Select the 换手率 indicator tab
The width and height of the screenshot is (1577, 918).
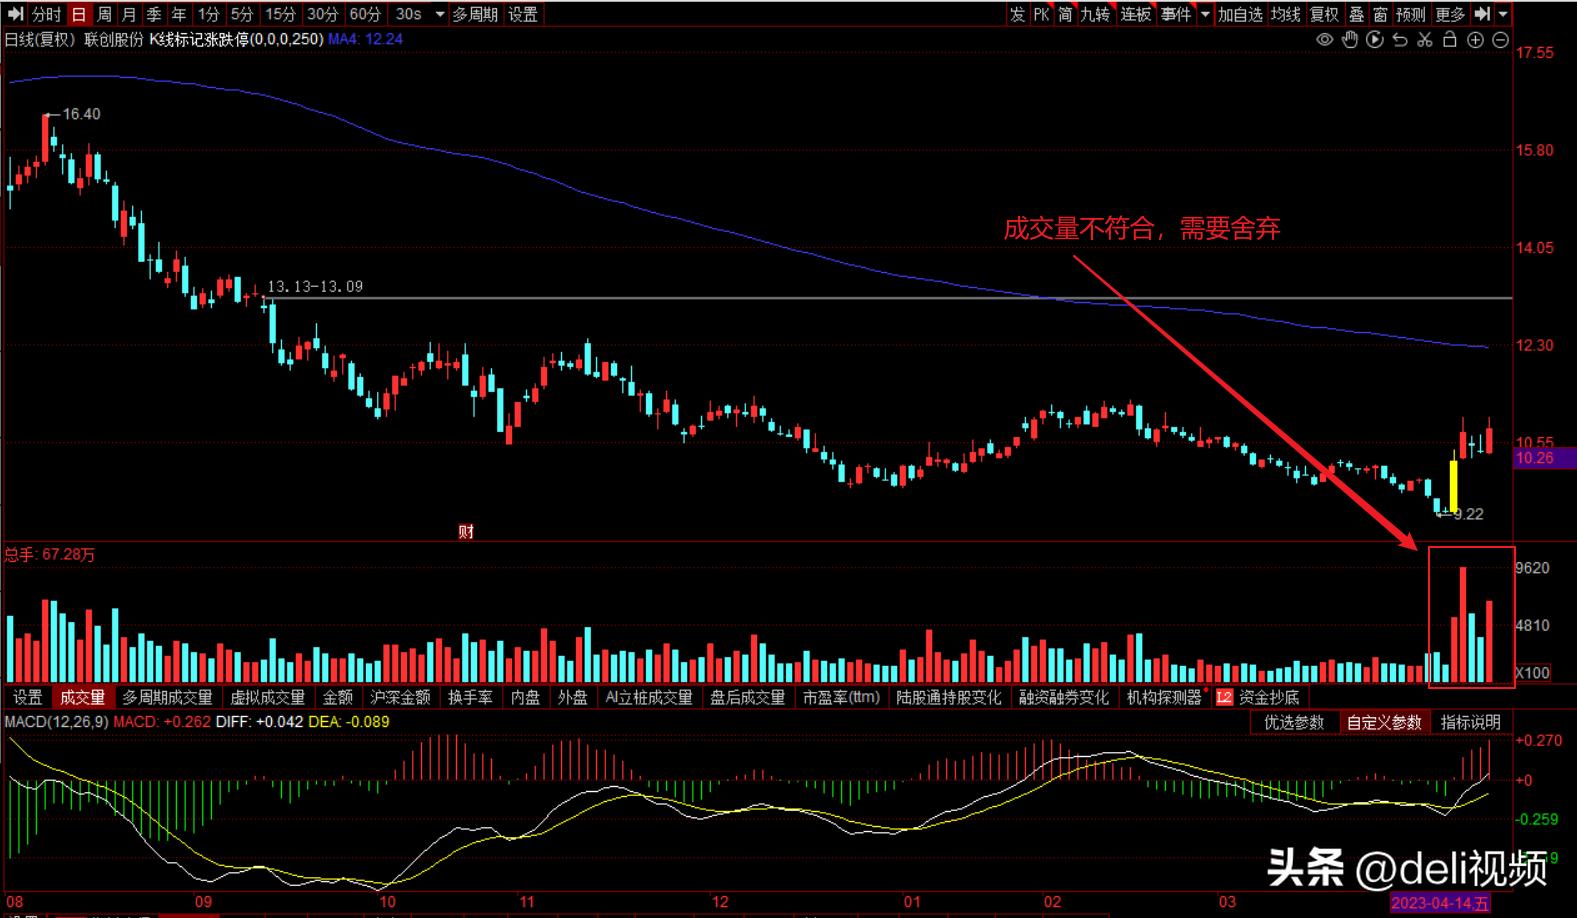[469, 697]
